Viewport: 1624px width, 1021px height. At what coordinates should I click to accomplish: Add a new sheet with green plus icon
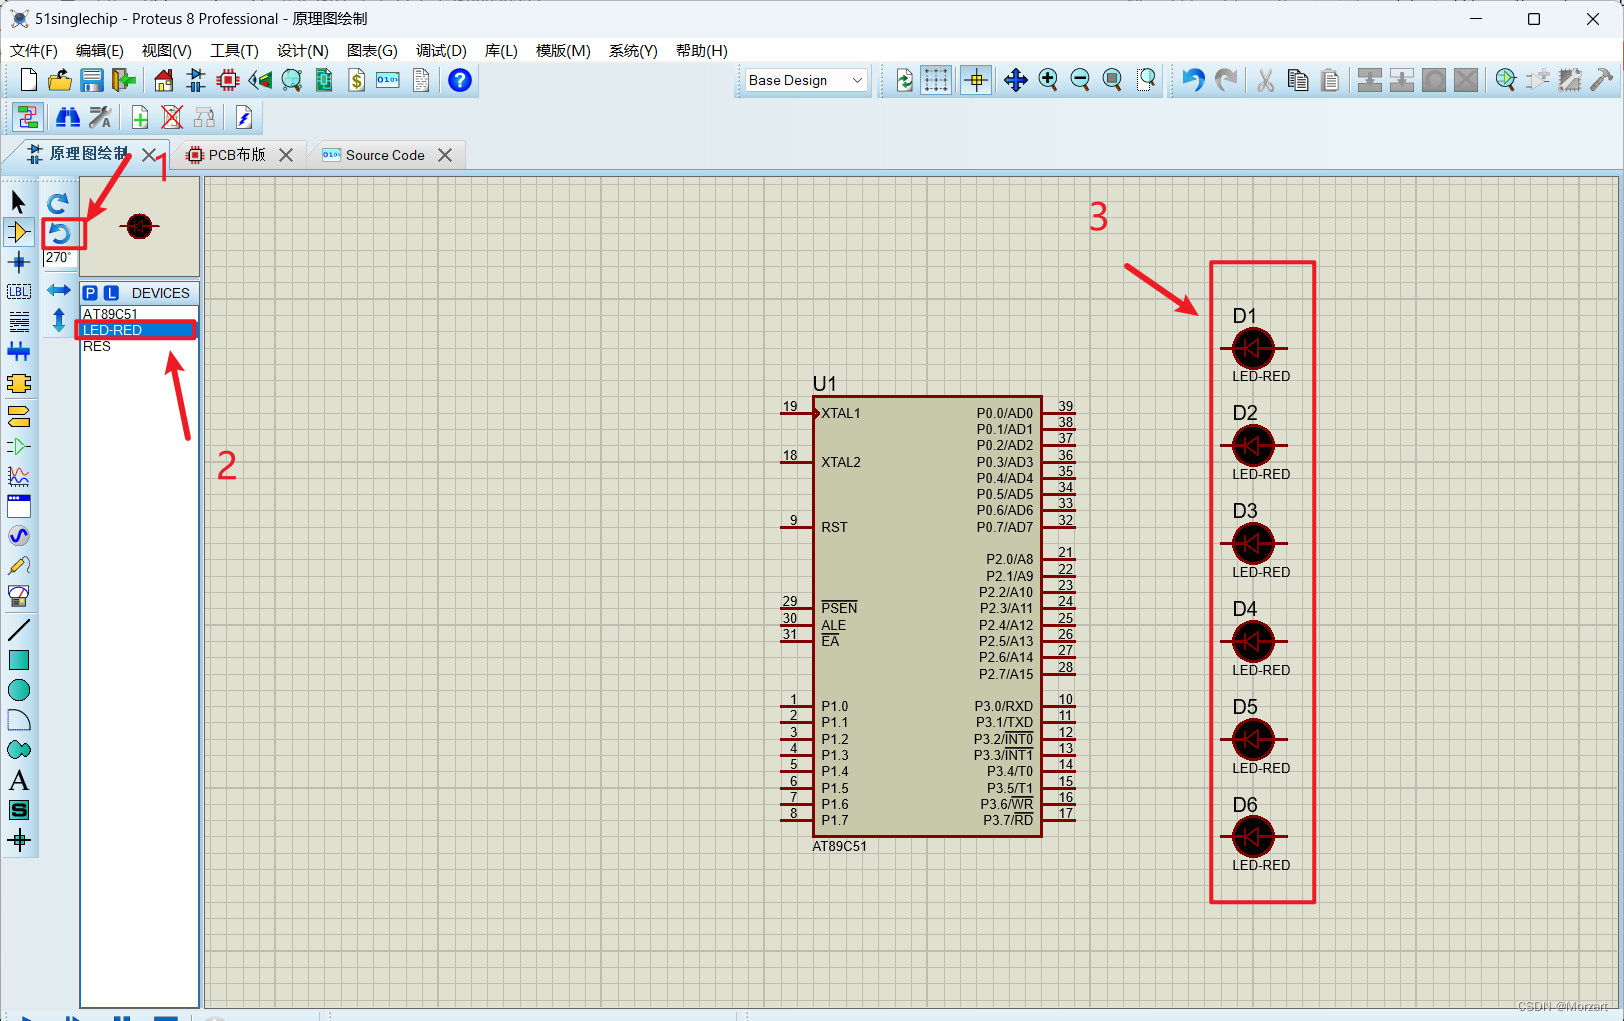coord(140,118)
